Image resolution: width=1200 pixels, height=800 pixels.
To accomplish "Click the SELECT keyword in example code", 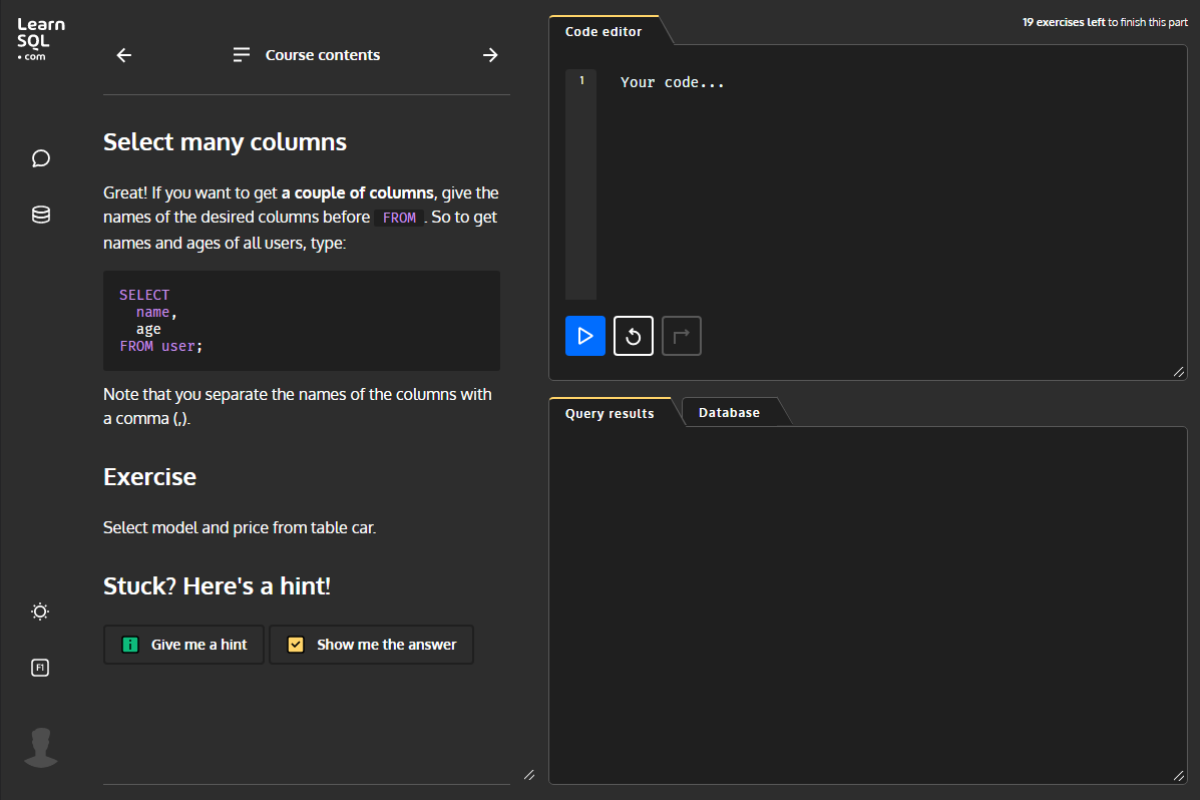I will coord(144,295).
